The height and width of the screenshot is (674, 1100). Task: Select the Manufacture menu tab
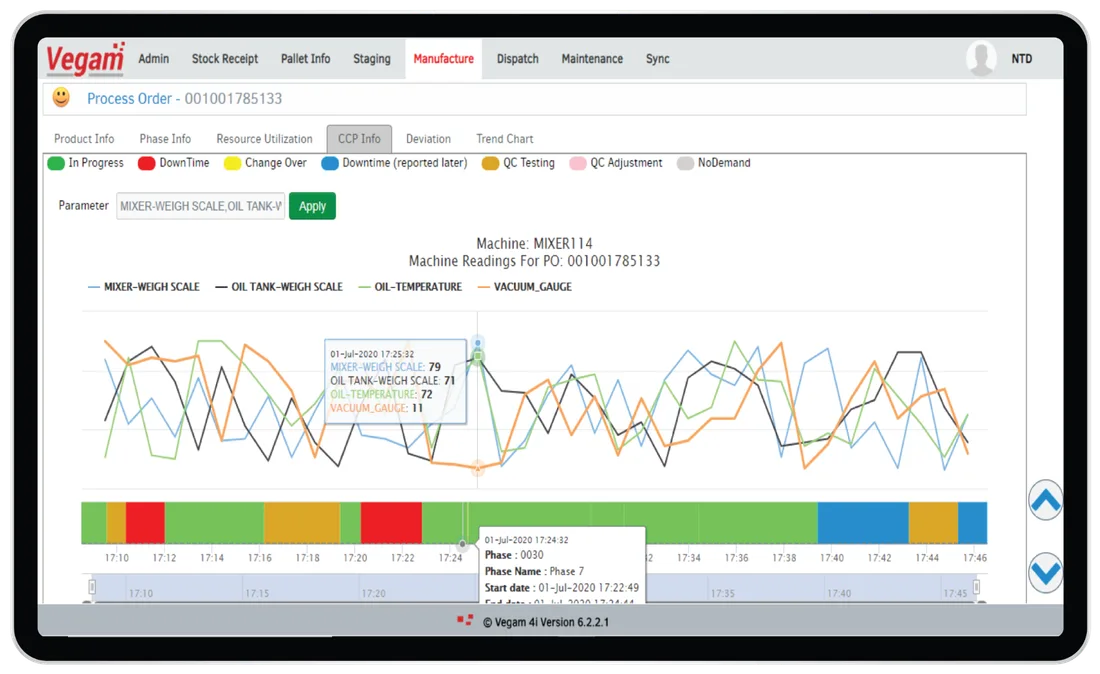[x=443, y=59]
